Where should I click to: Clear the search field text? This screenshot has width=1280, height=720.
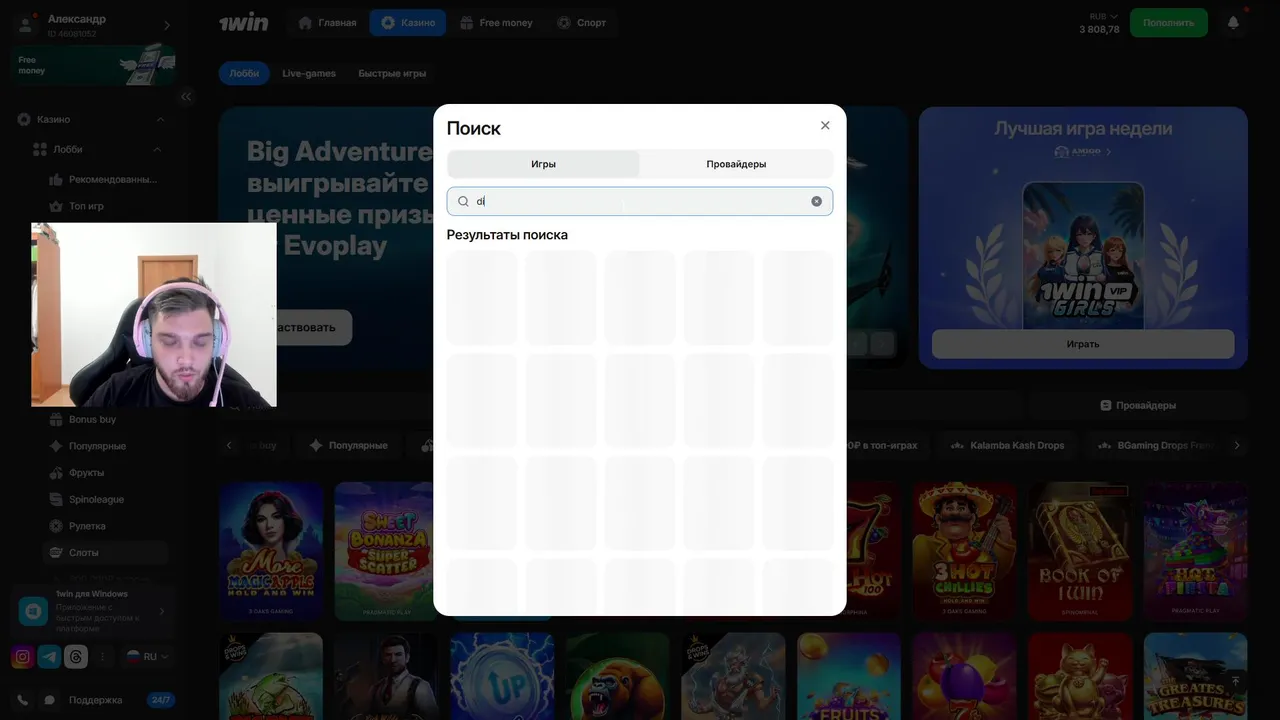point(816,201)
